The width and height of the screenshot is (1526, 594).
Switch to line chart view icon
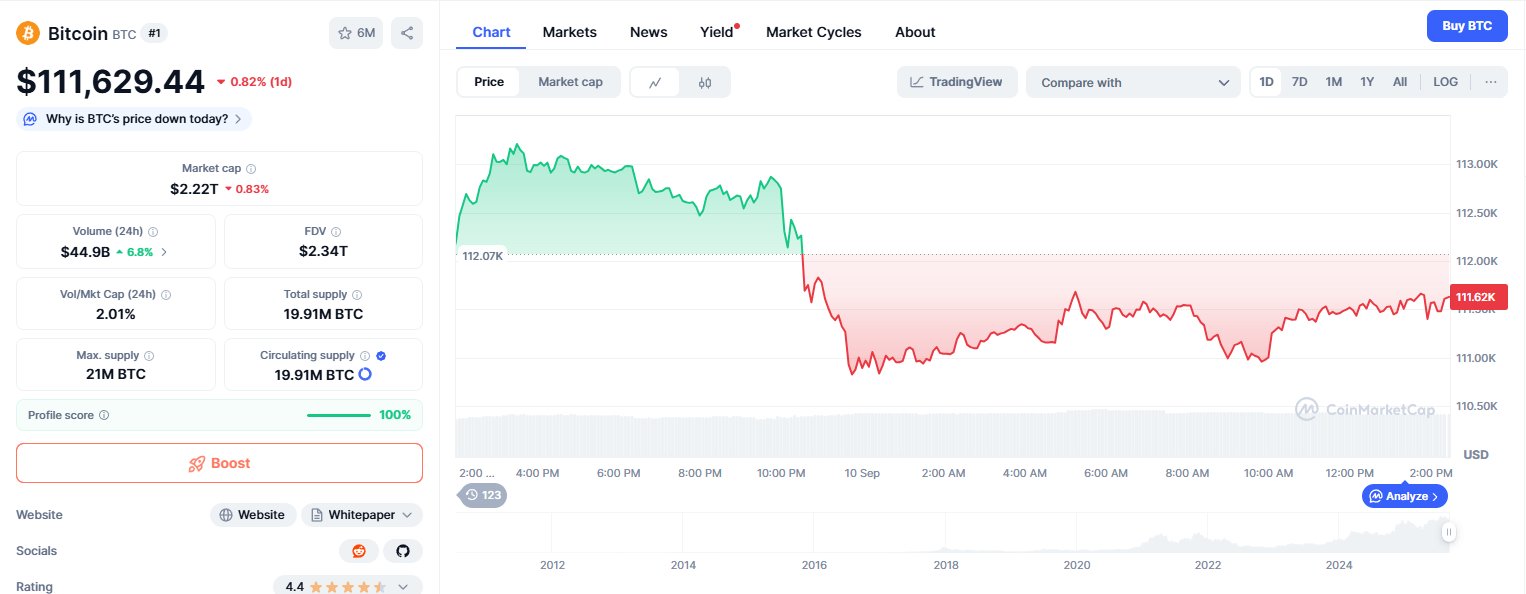pyautogui.click(x=655, y=82)
